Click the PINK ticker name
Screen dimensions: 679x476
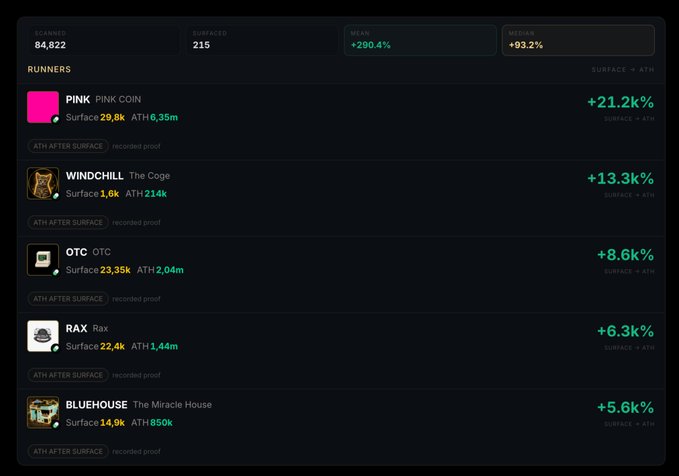coord(78,100)
